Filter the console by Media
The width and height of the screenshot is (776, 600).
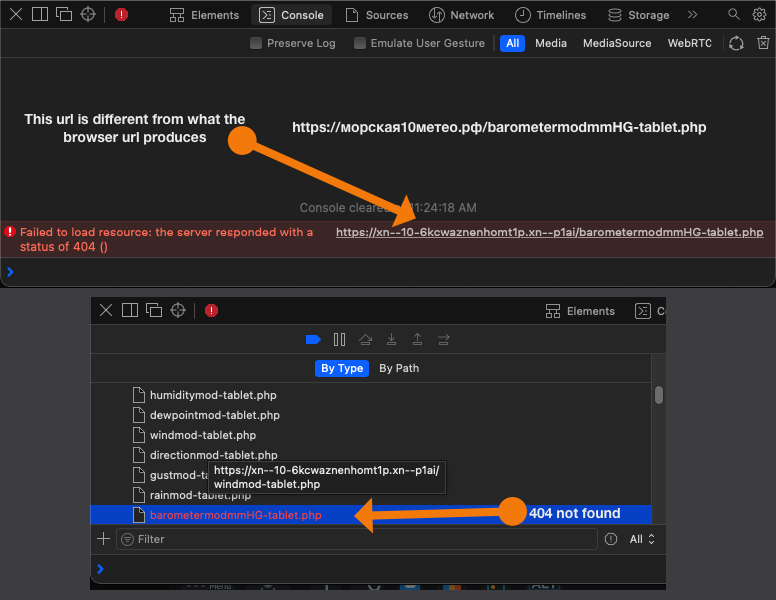[551, 43]
